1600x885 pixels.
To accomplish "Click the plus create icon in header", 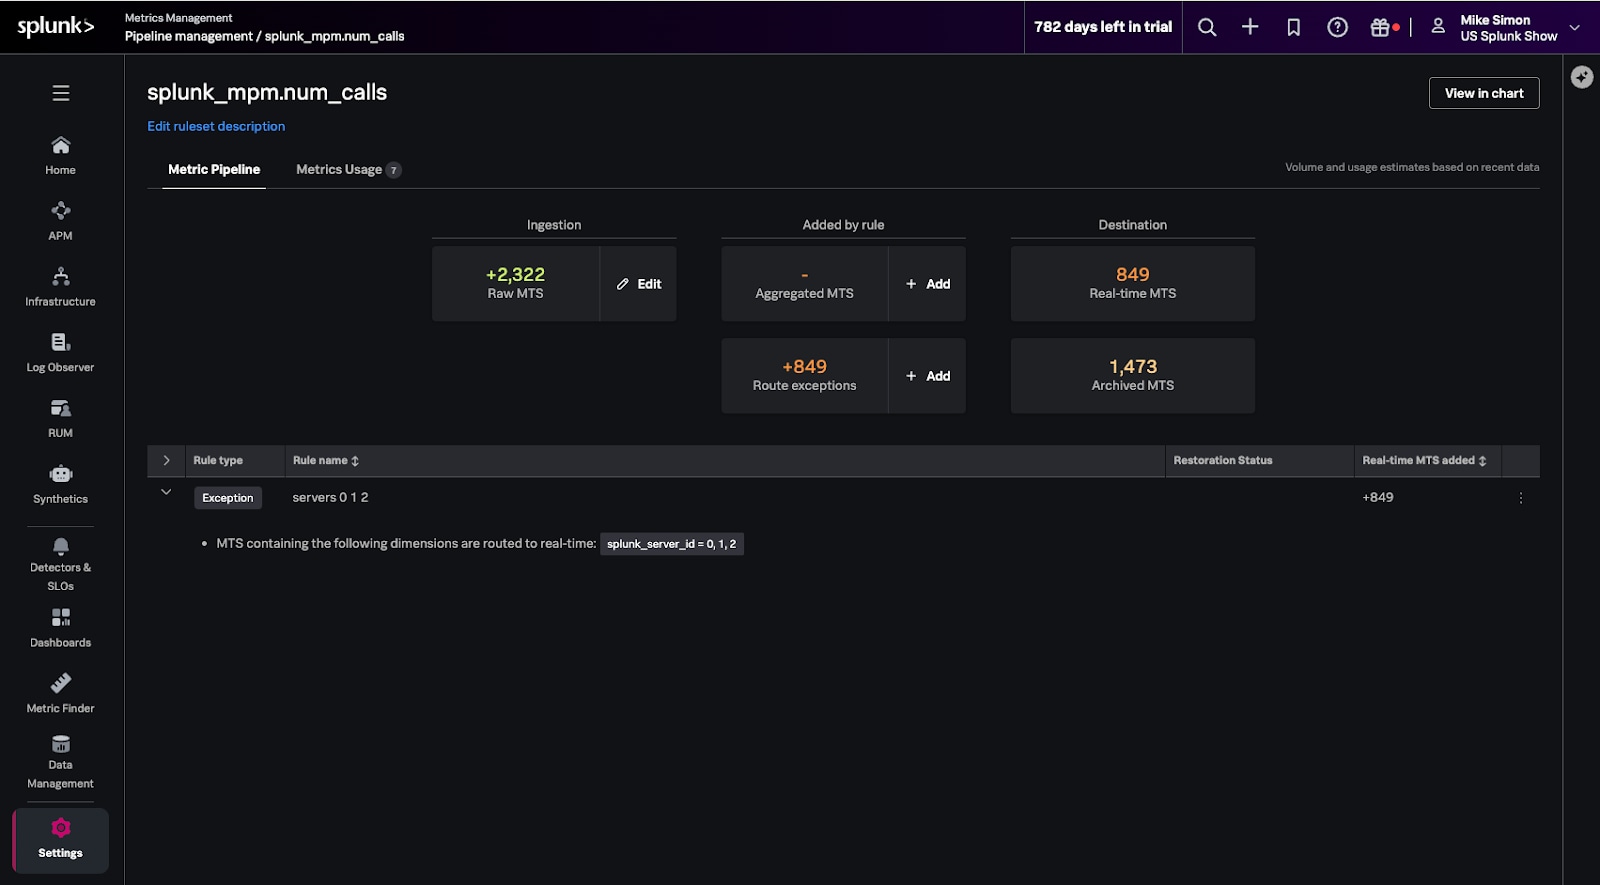I will [x=1250, y=27].
